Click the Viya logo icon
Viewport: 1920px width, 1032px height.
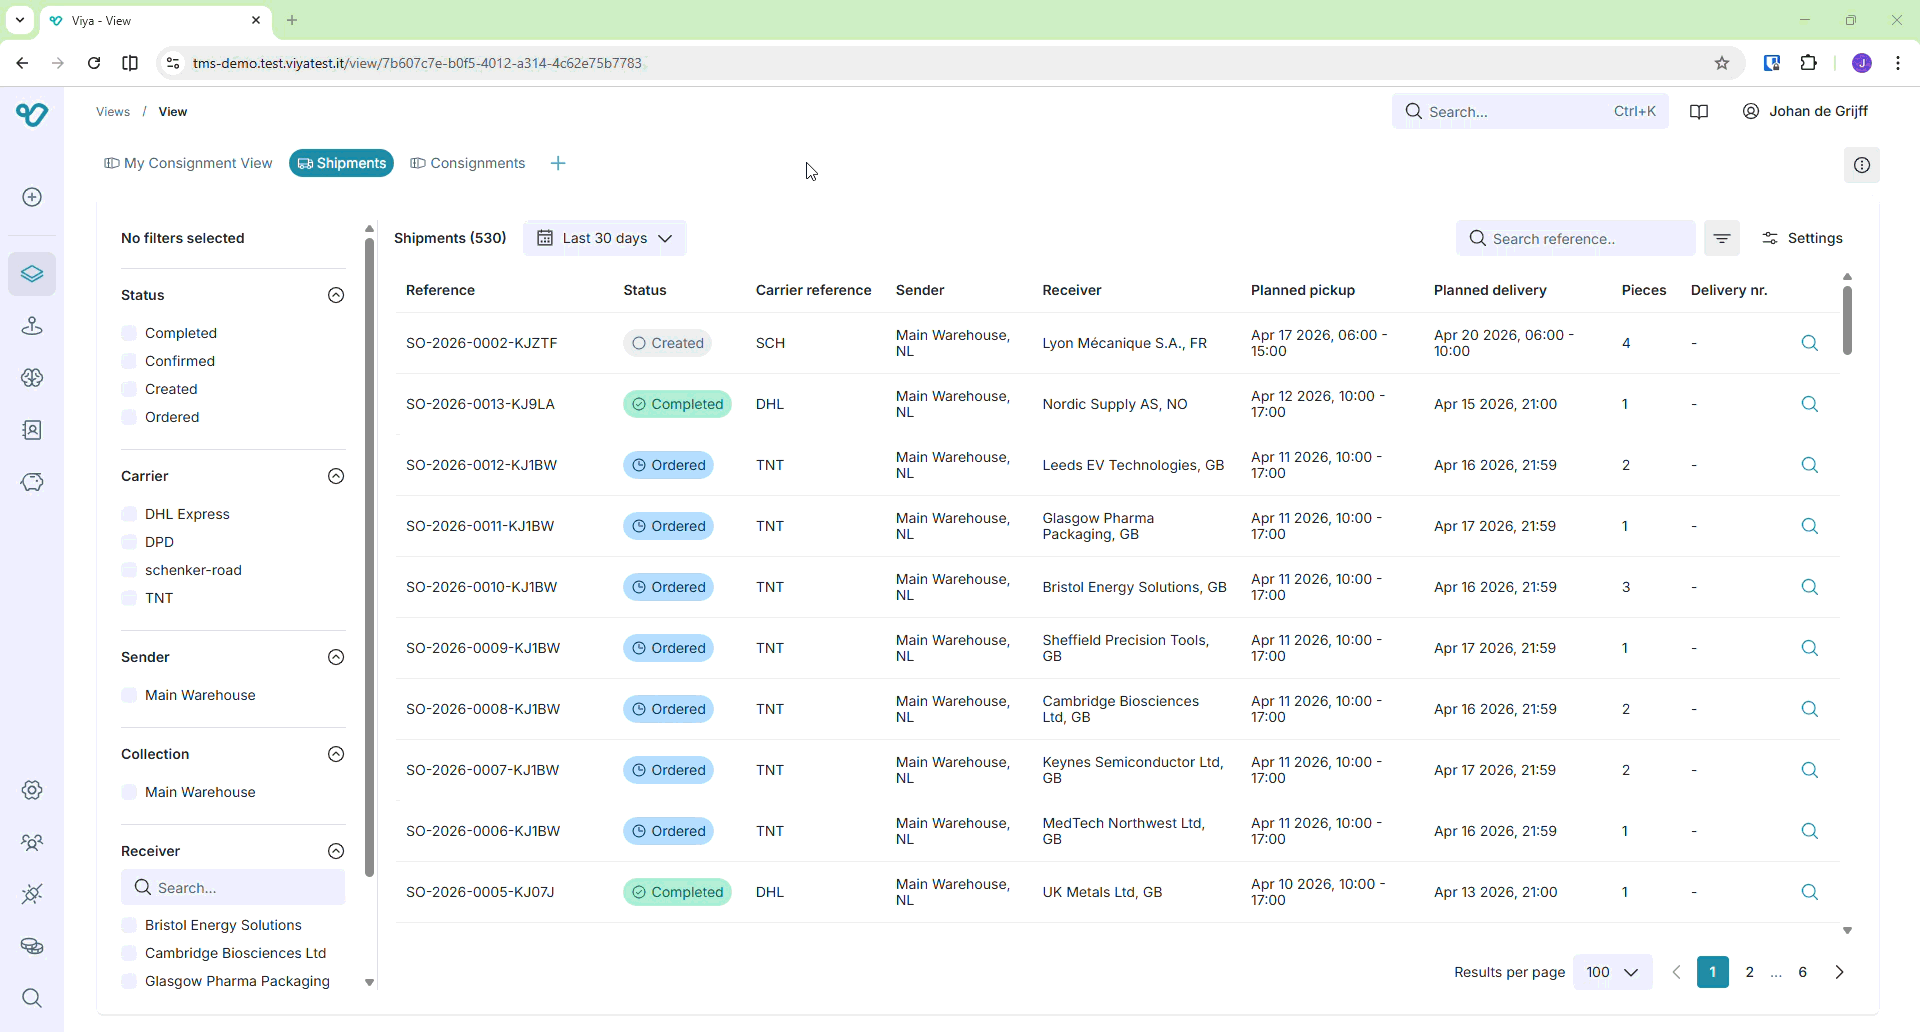point(32,114)
